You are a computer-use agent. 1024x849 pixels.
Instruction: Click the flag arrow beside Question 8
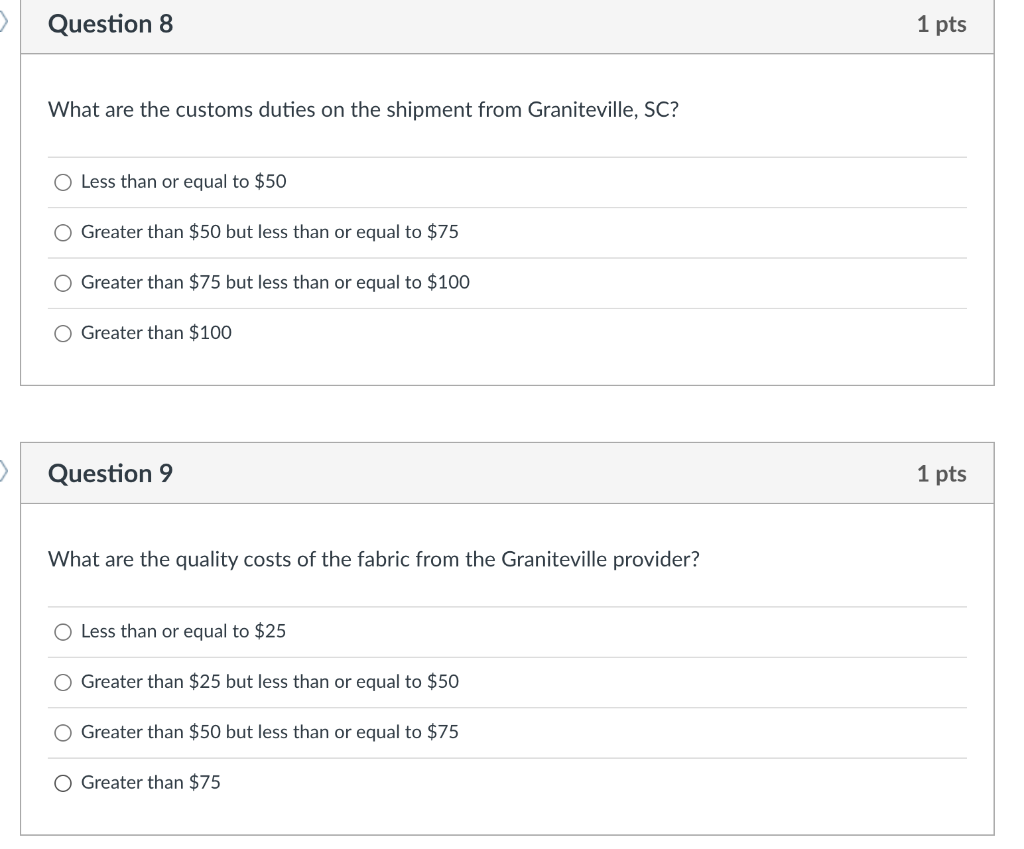(3, 22)
